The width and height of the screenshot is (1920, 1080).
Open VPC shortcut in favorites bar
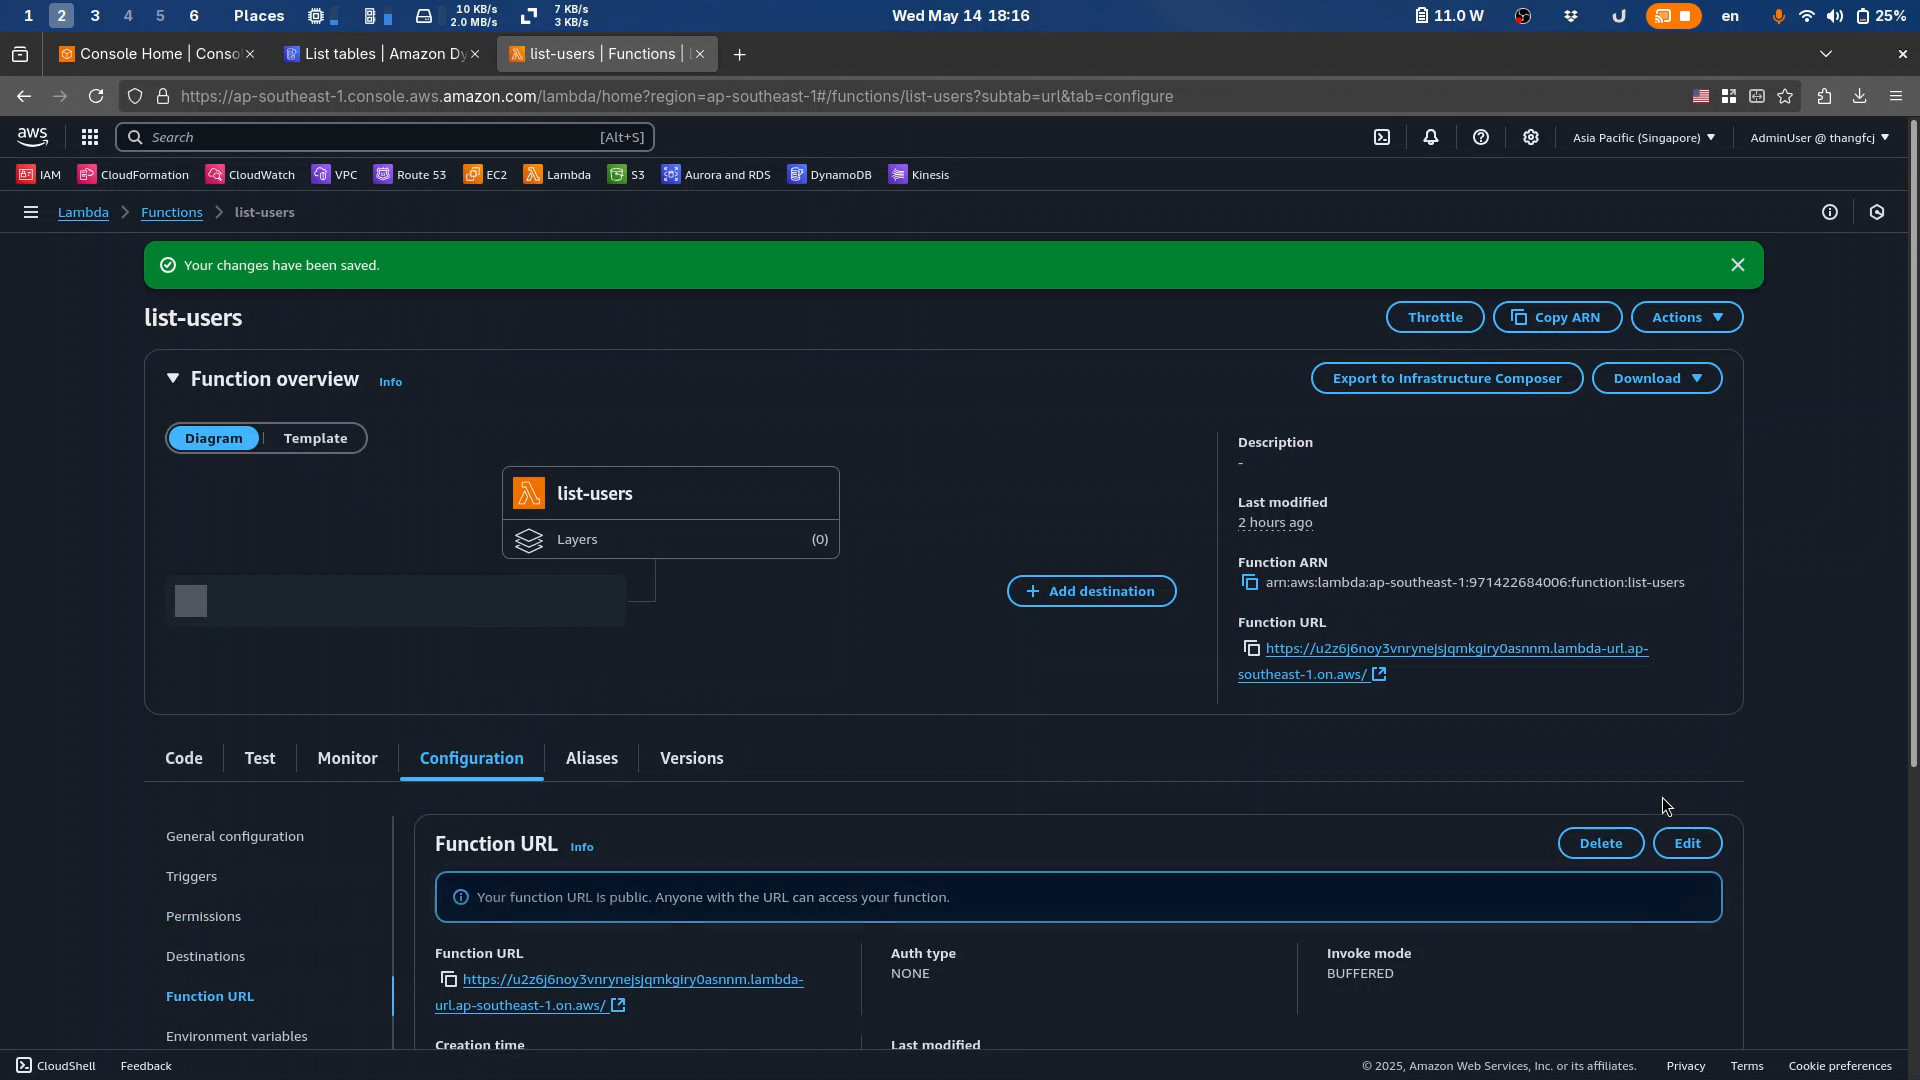tap(335, 175)
